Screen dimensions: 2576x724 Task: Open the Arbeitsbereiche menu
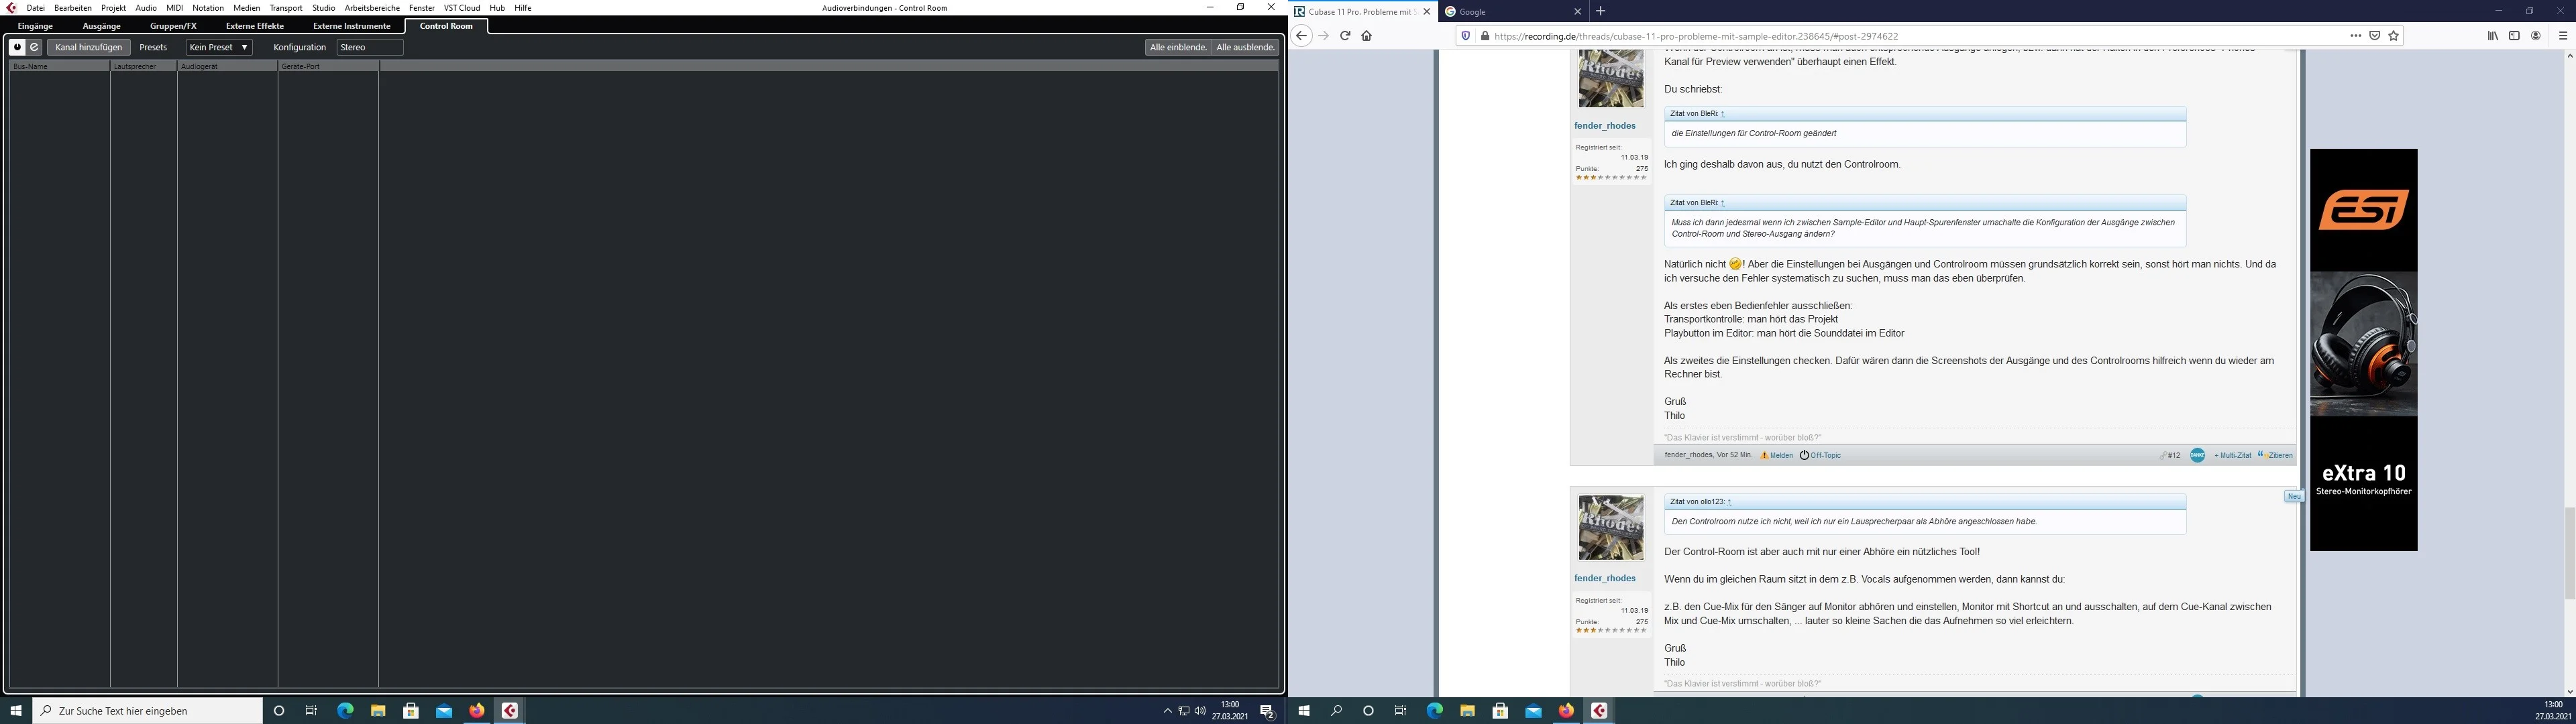(x=372, y=8)
